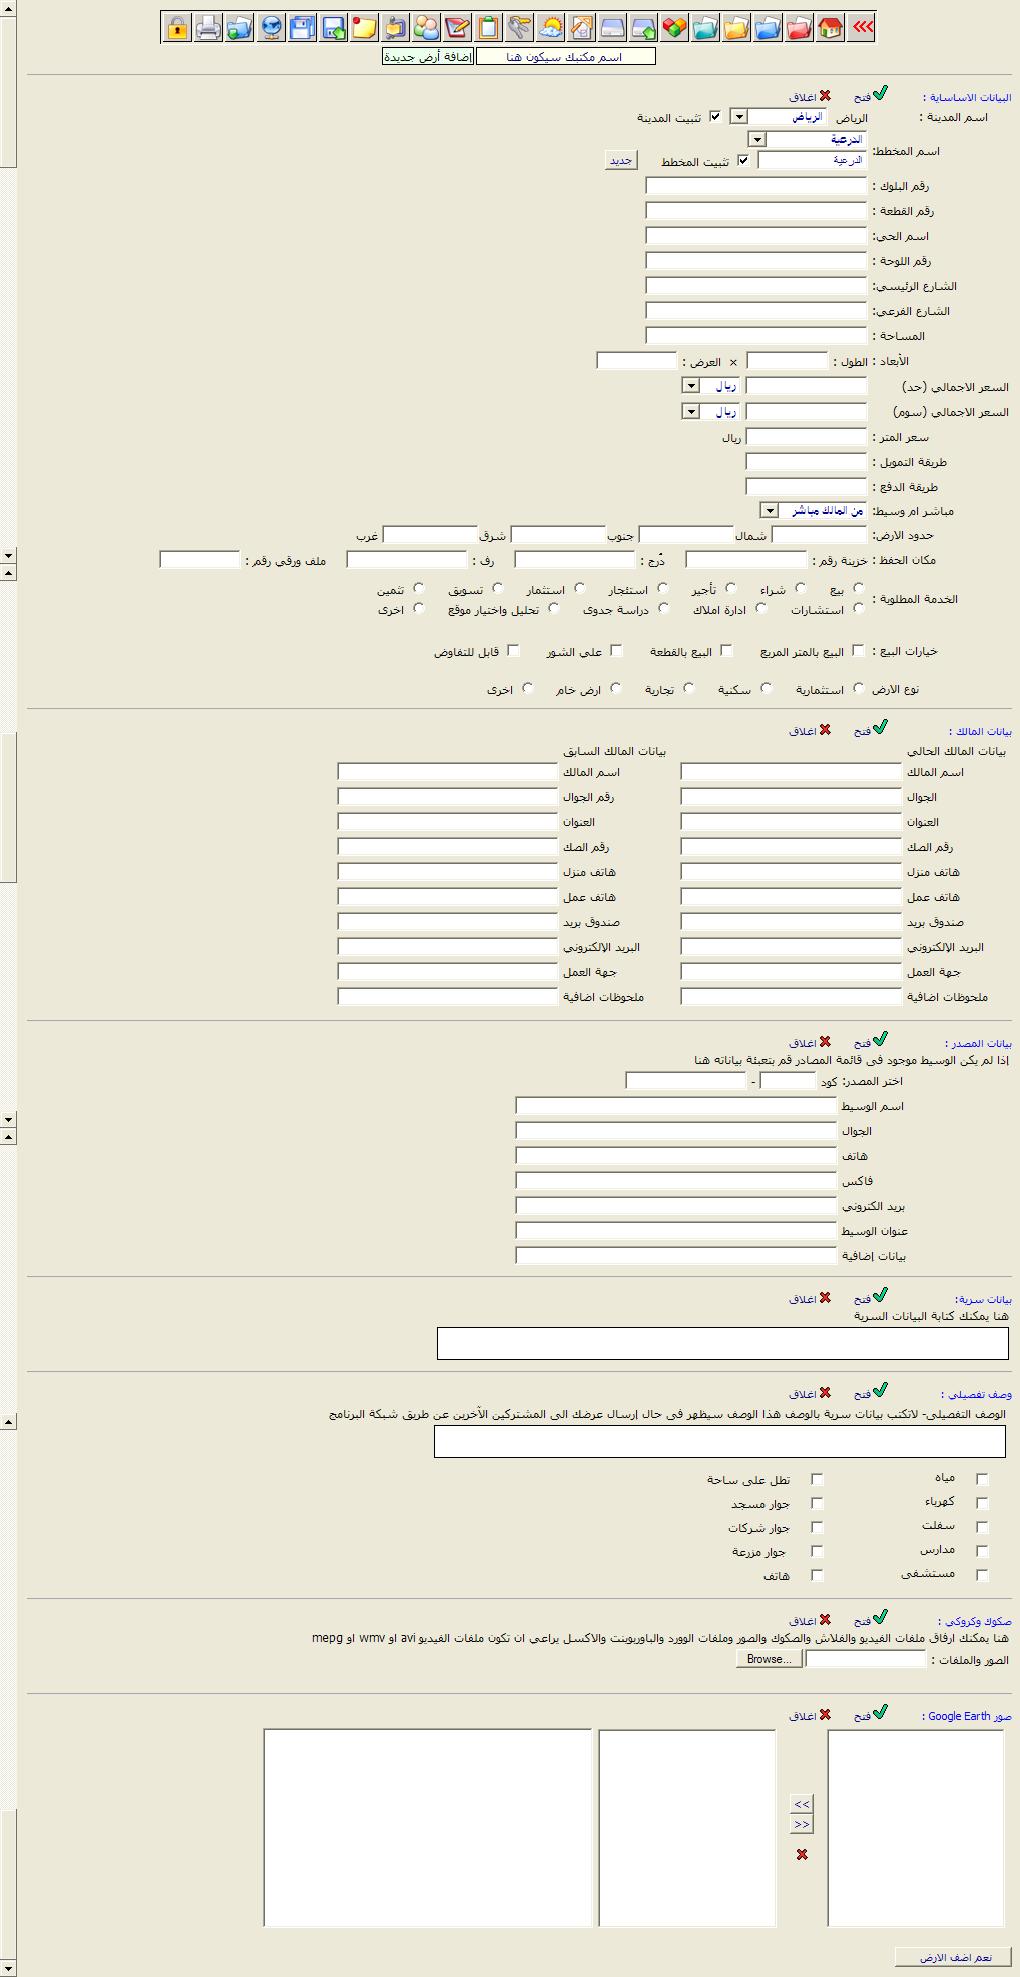Enable the مياه checkbox

[982, 1478]
